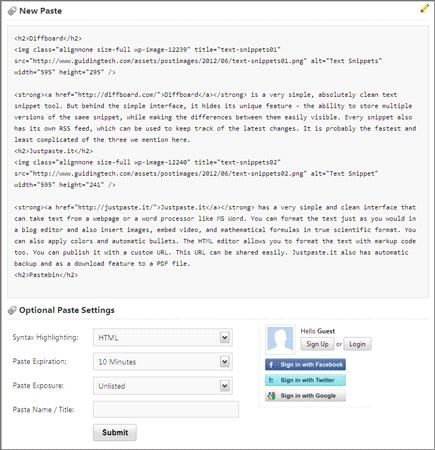
Task: Open the Syntax Highlighting dropdown showing HTML
Action: point(163,338)
